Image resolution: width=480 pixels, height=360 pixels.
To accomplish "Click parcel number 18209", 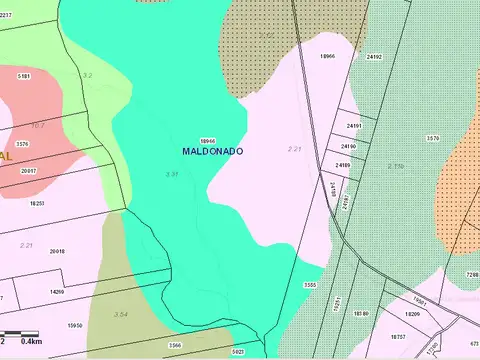I will [x=412, y=314].
